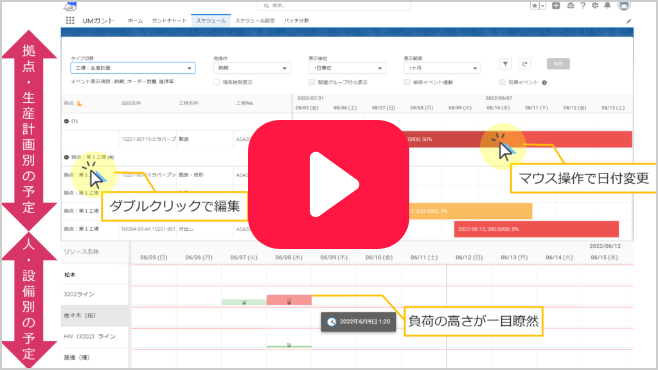Viewport: 658px width, 370px height.
Task: Play the video with the red play button
Action: (328, 185)
